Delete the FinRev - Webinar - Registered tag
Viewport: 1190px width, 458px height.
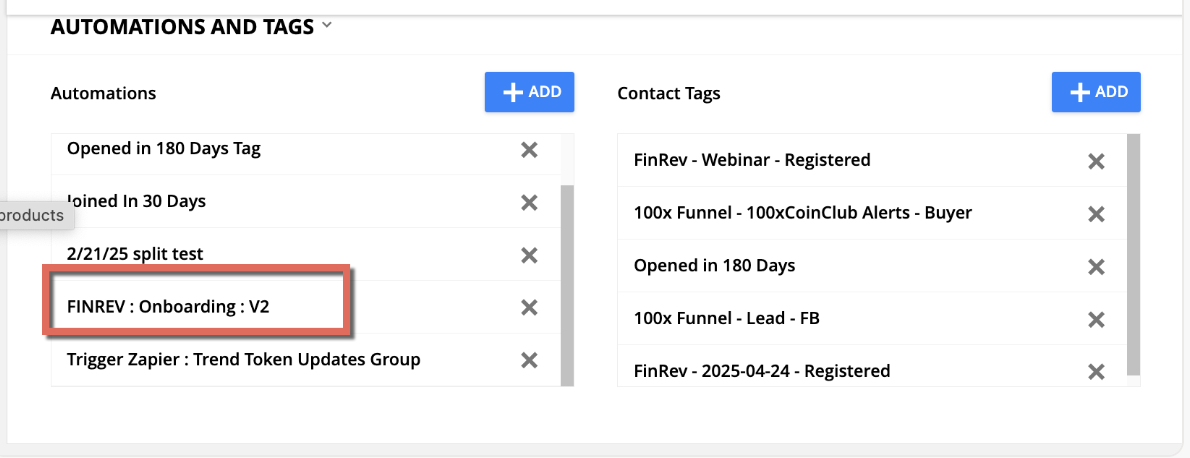tap(1096, 161)
